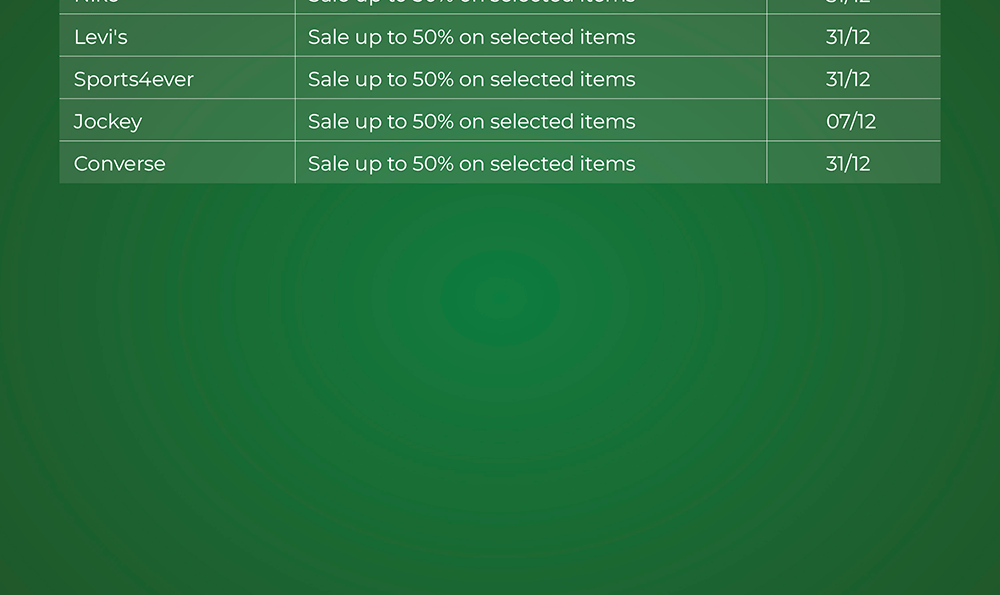
Task: Click the 31/12 date in Levi's row
Action: 848,37
